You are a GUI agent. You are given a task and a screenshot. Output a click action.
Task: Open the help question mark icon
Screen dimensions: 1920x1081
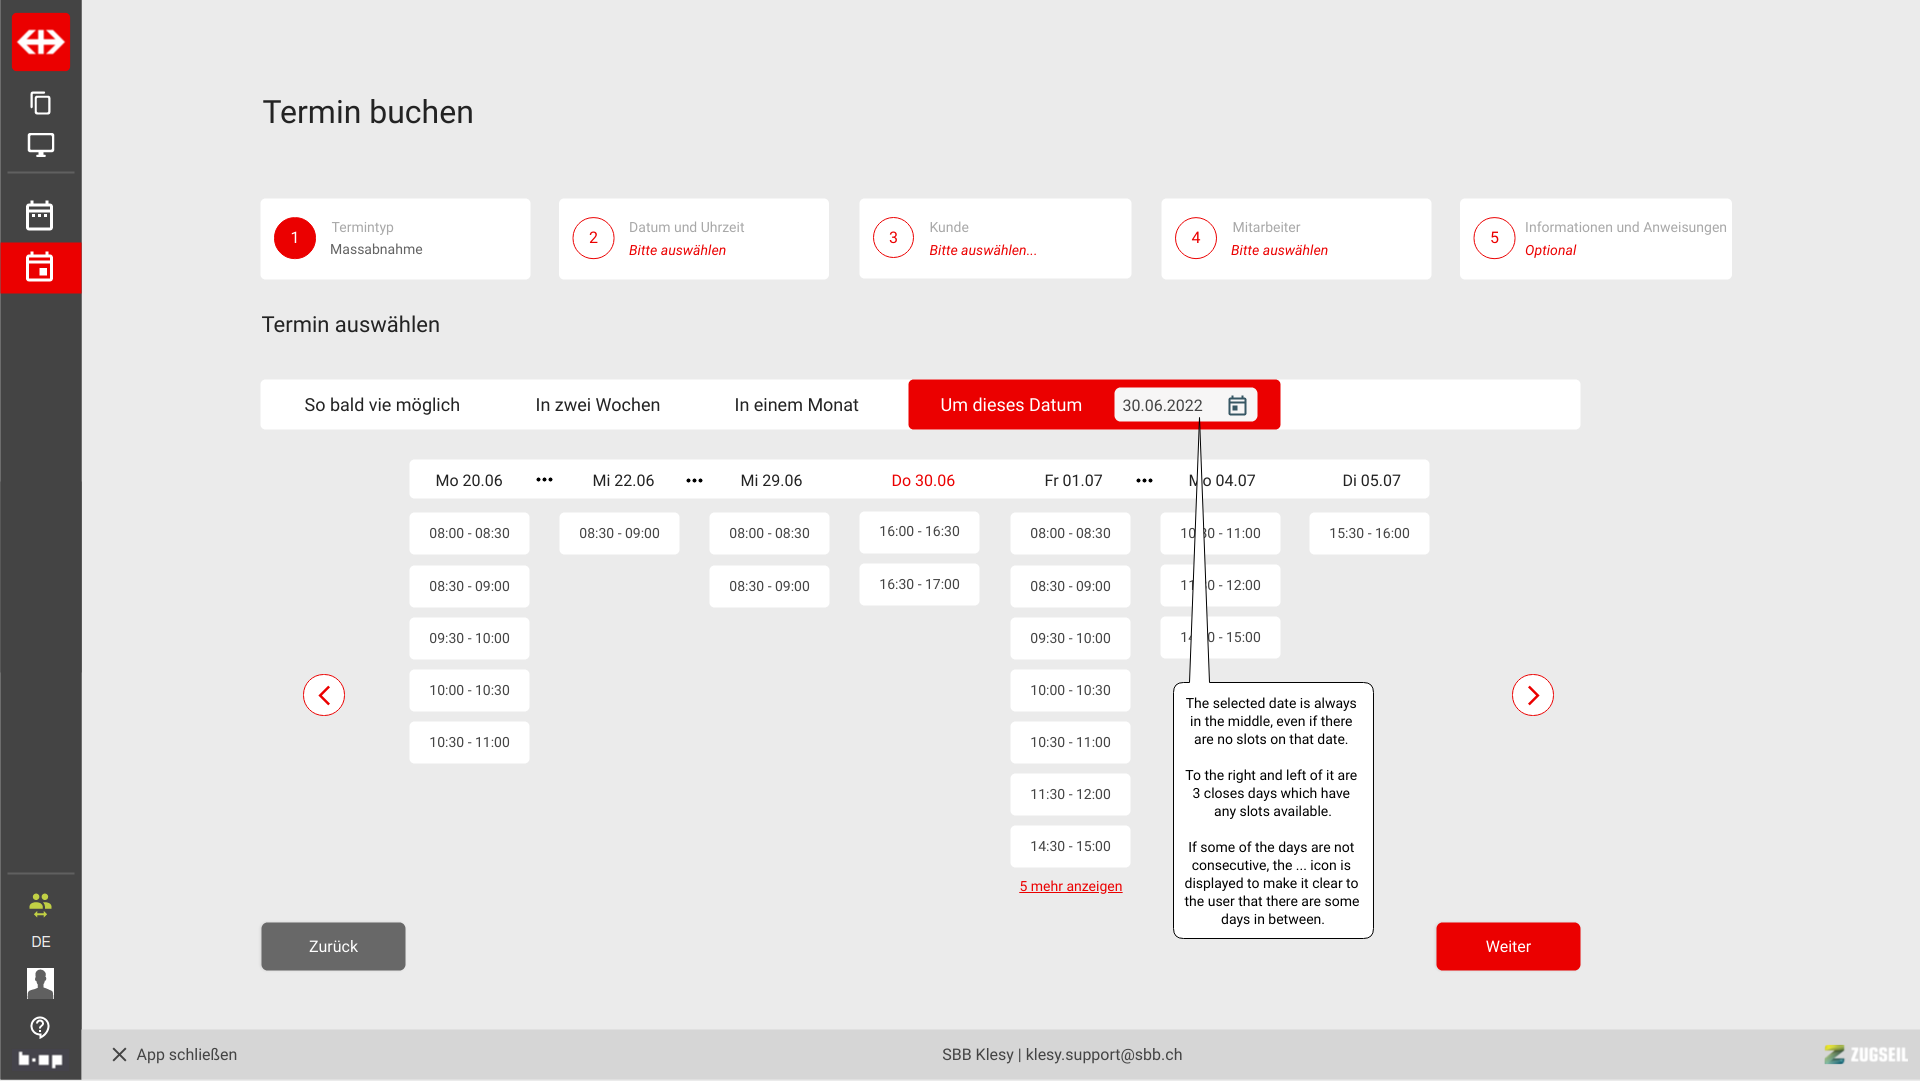(x=40, y=1027)
